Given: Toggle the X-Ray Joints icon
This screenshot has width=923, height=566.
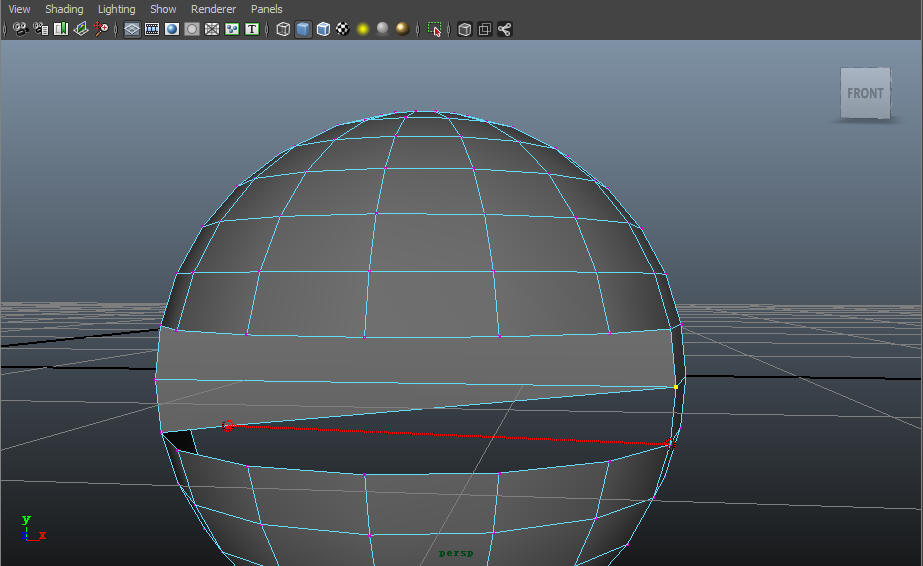Looking at the screenshot, I should click(x=504, y=29).
